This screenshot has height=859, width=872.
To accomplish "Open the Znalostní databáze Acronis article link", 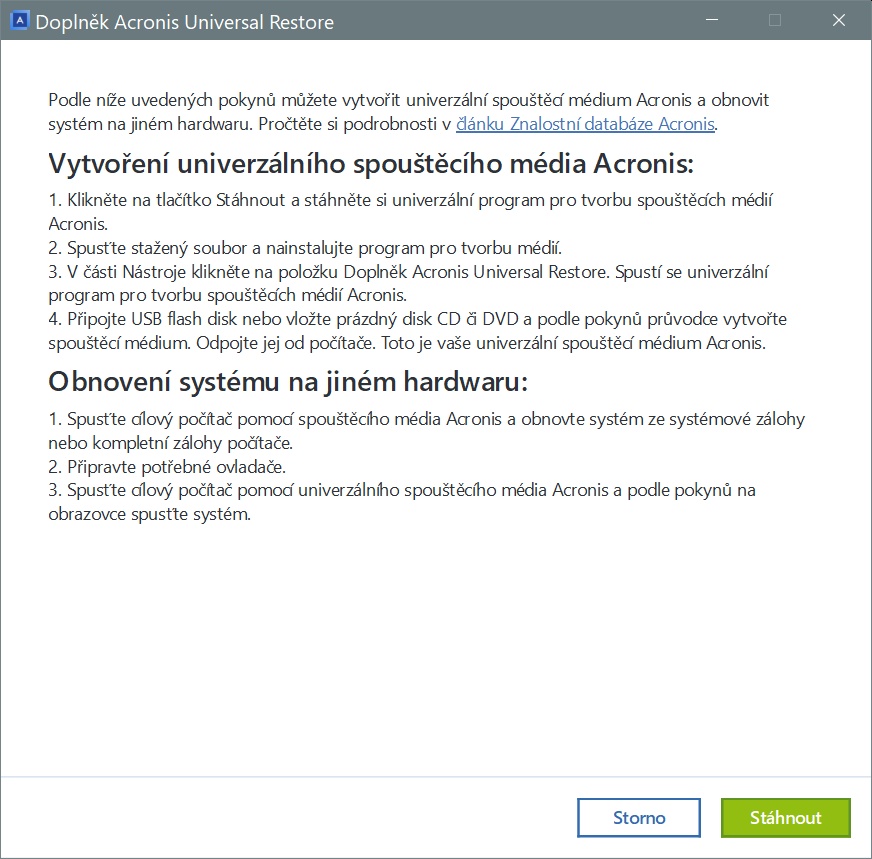I will tap(585, 124).
